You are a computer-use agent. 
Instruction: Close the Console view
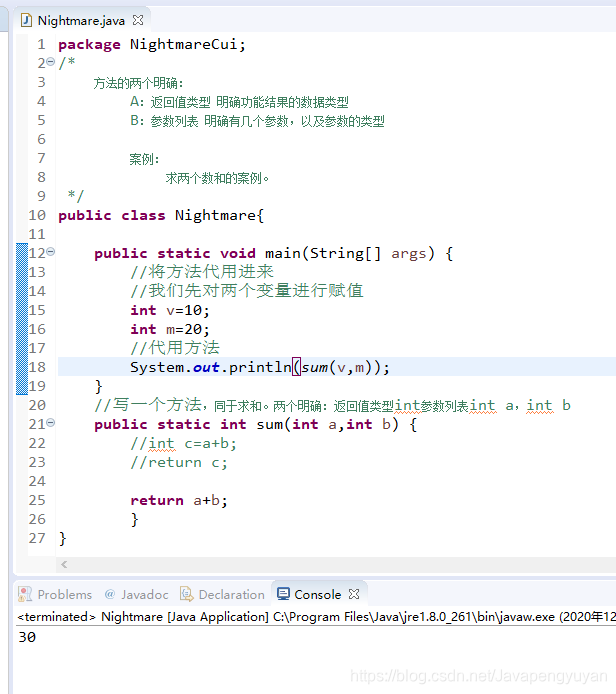click(x=354, y=594)
